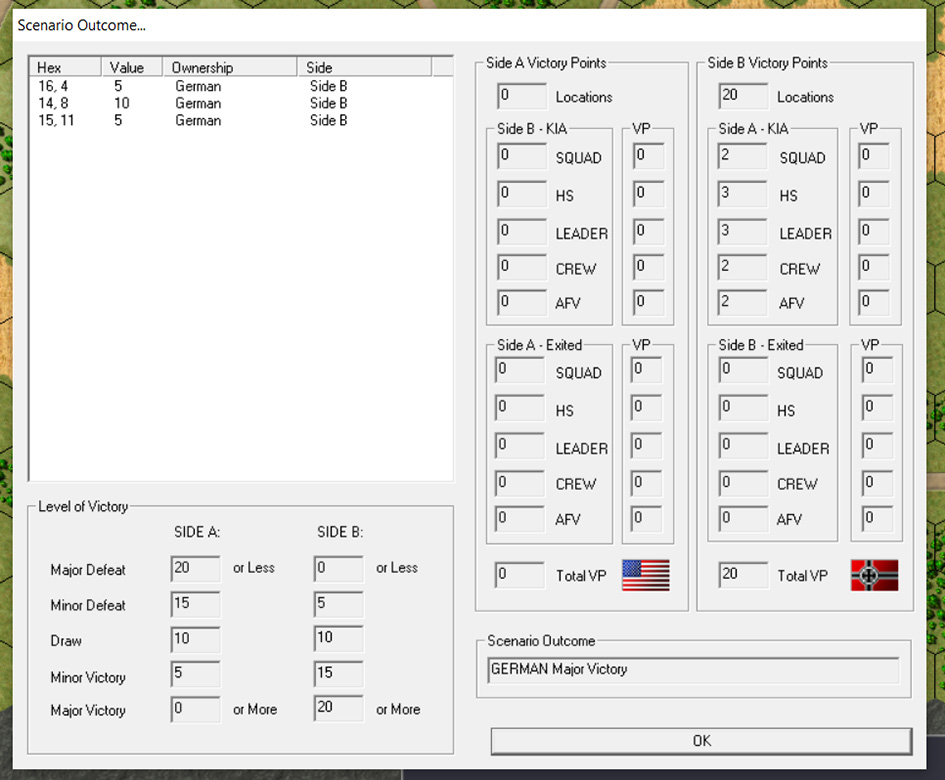
Task: Click Side B - KIA LEADER count field
Action: (522, 231)
